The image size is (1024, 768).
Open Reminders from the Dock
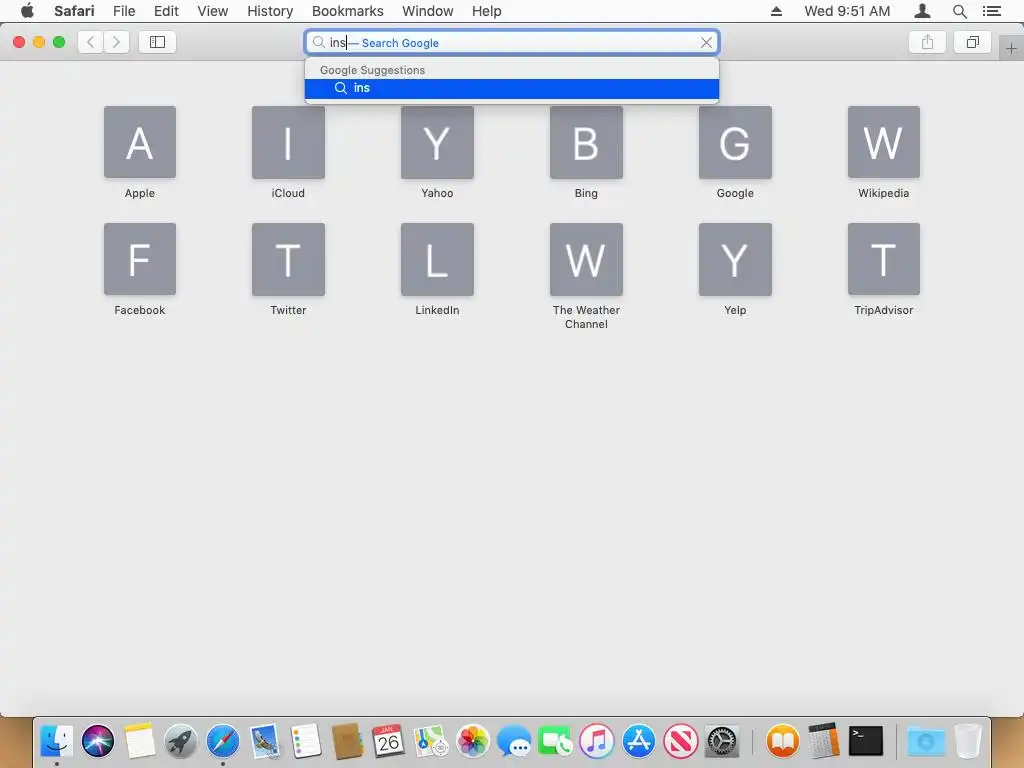tap(306, 741)
